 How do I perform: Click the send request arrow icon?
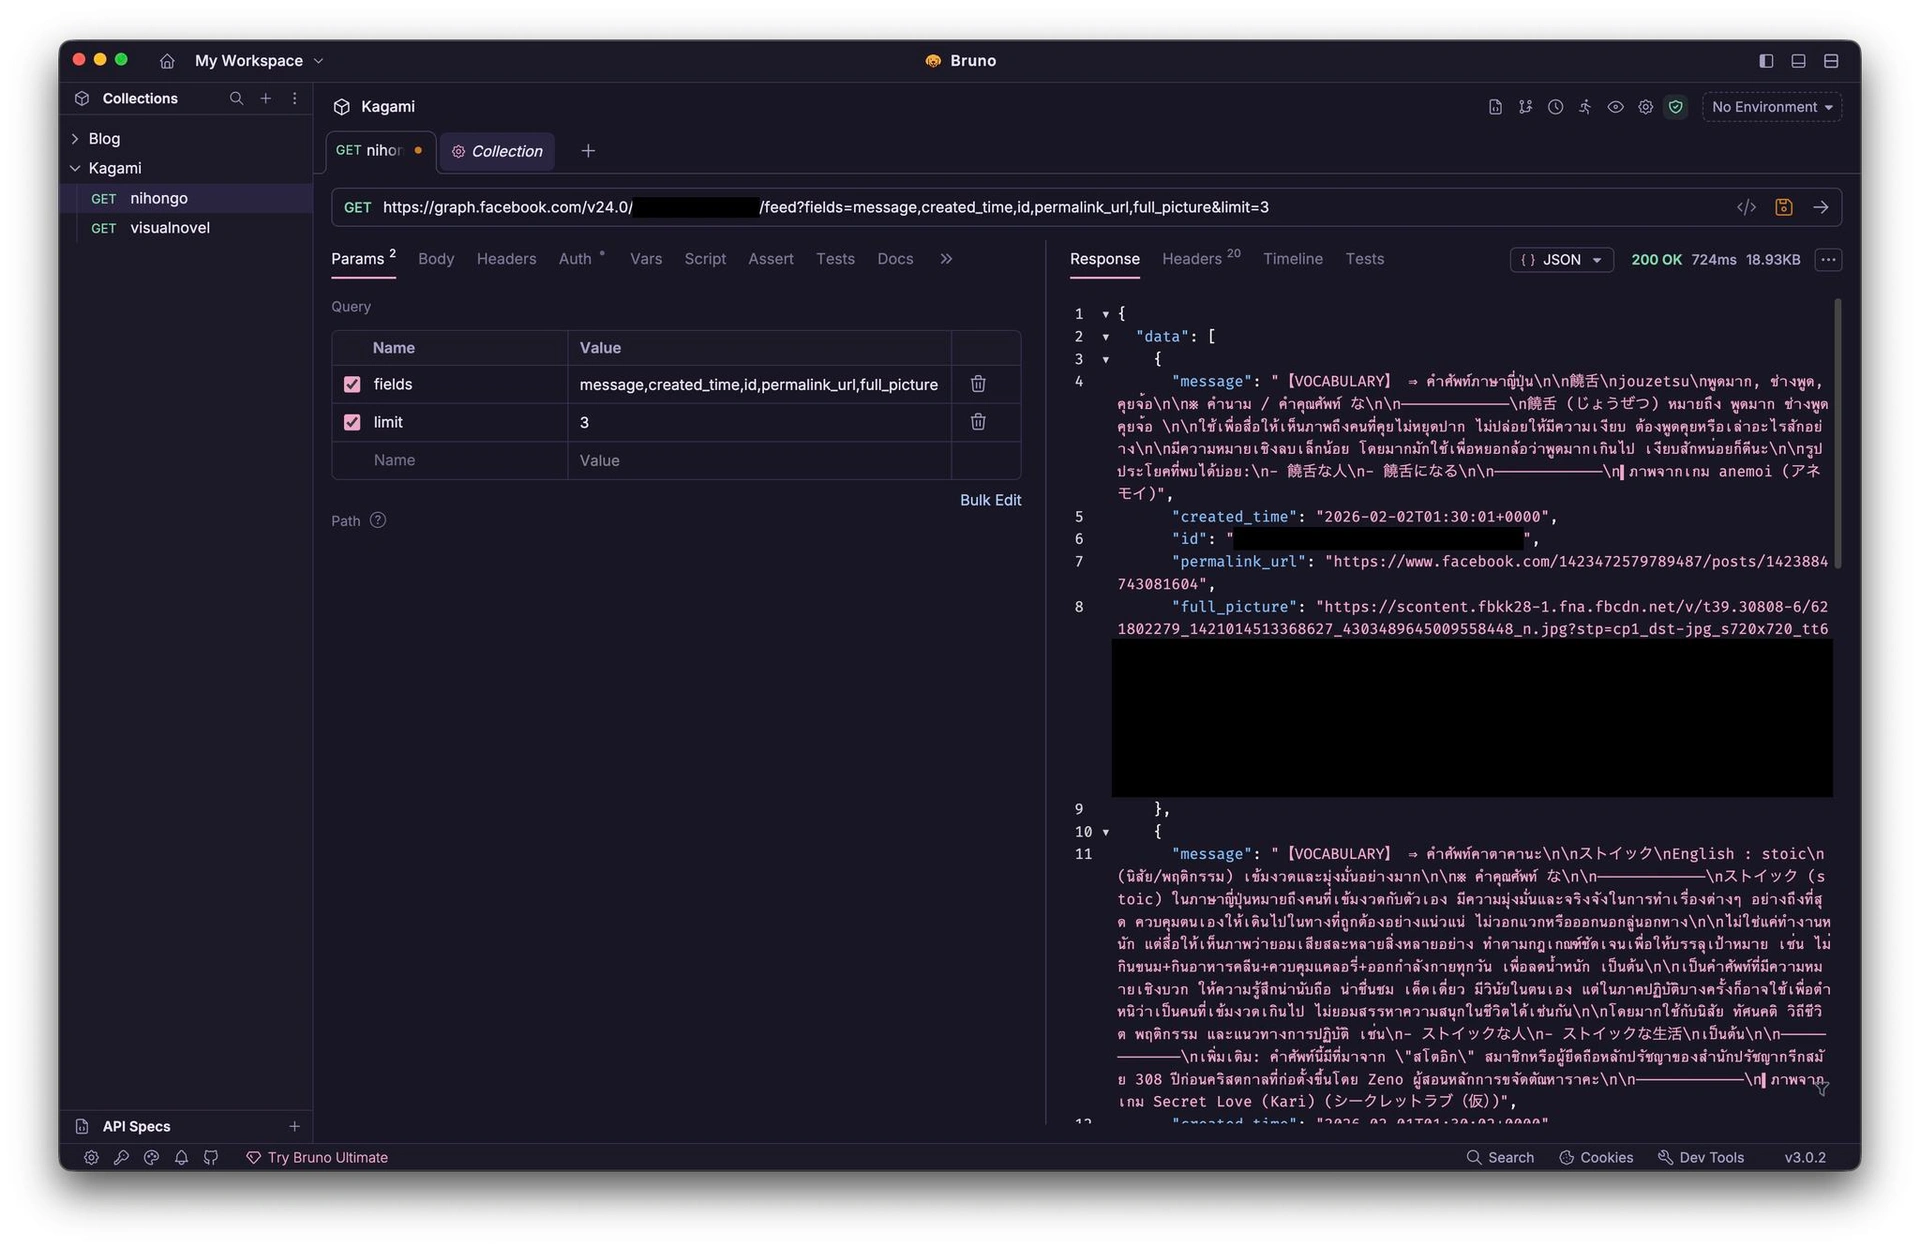click(1820, 207)
